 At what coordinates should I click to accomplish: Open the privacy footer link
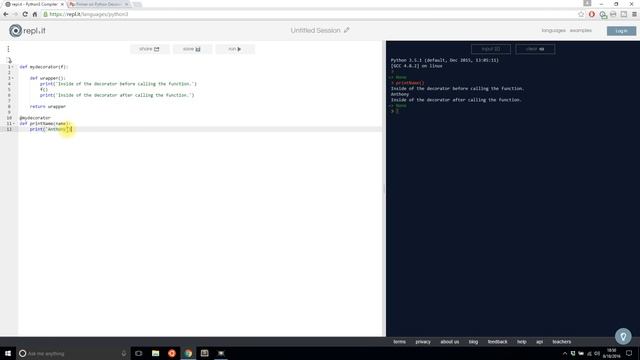pyautogui.click(x=423, y=342)
